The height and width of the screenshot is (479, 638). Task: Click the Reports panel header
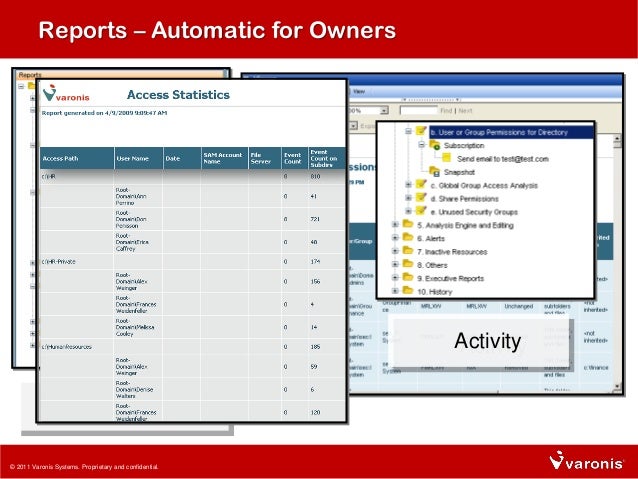coord(122,74)
